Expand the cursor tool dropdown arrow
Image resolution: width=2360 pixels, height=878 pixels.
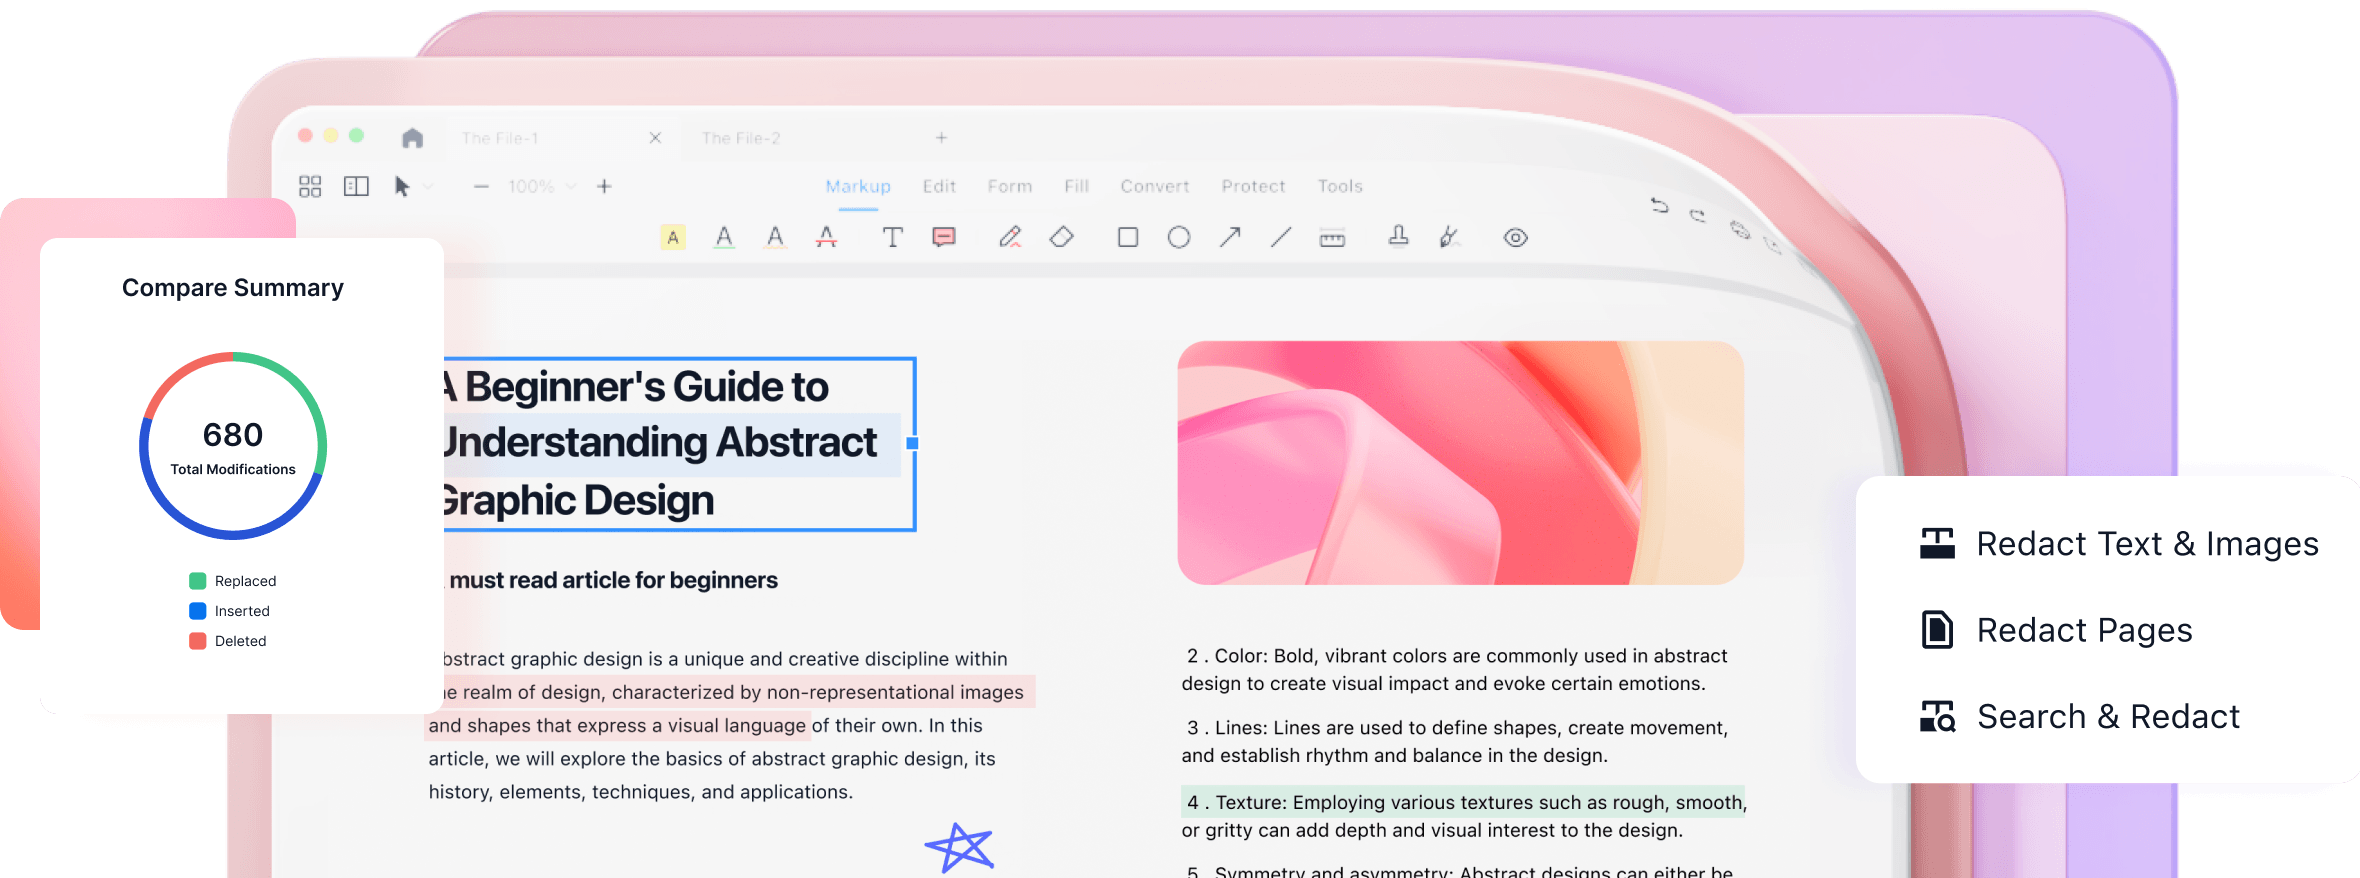428,187
